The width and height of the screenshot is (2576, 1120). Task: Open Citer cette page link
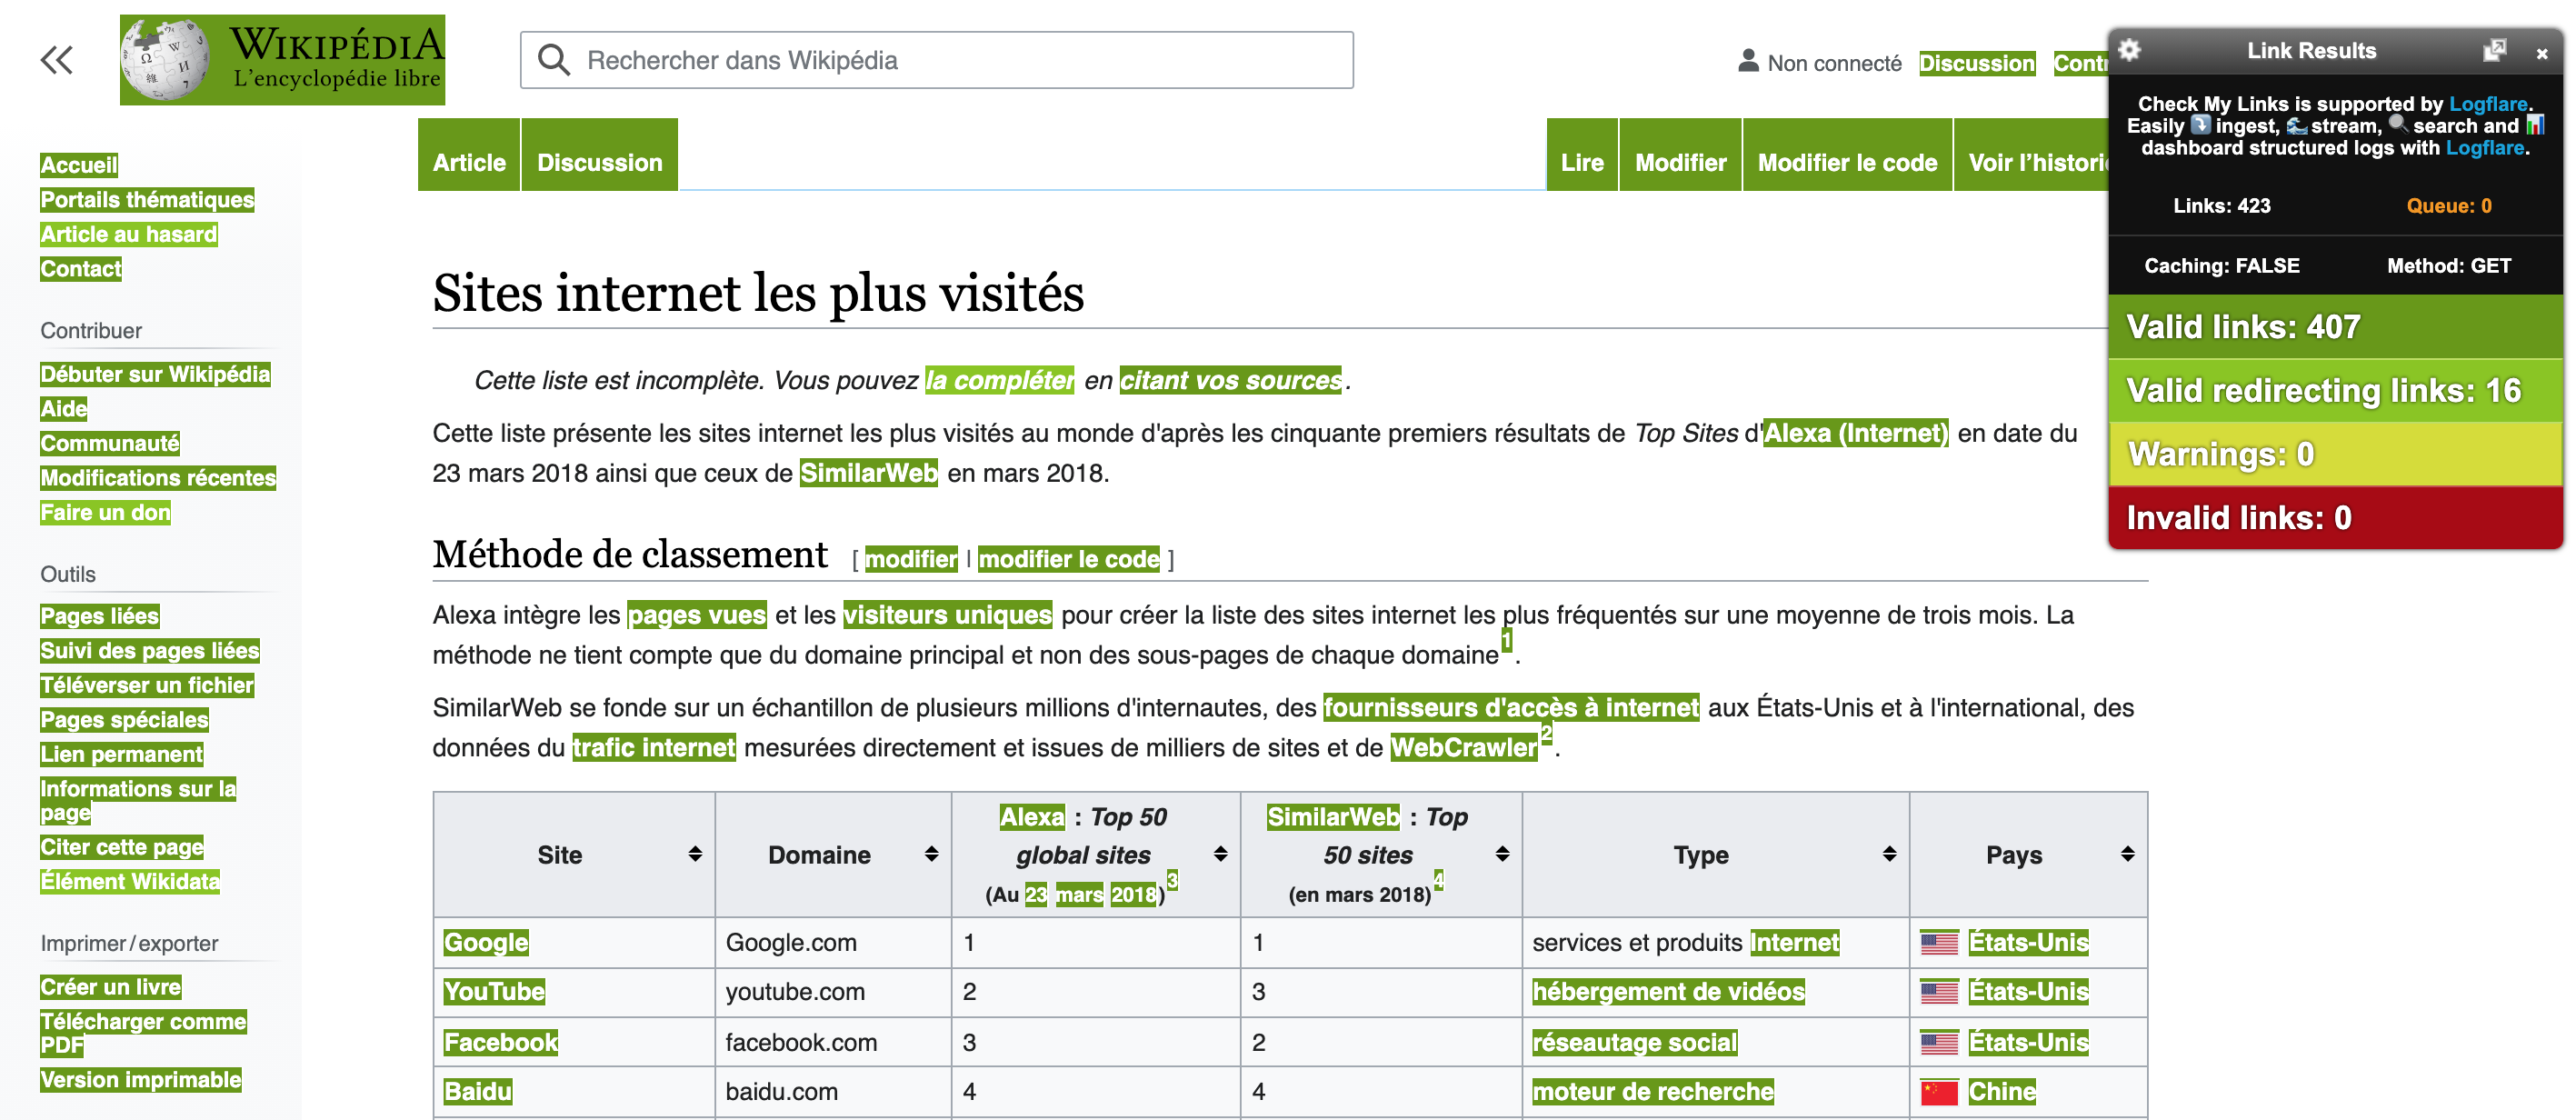point(121,847)
